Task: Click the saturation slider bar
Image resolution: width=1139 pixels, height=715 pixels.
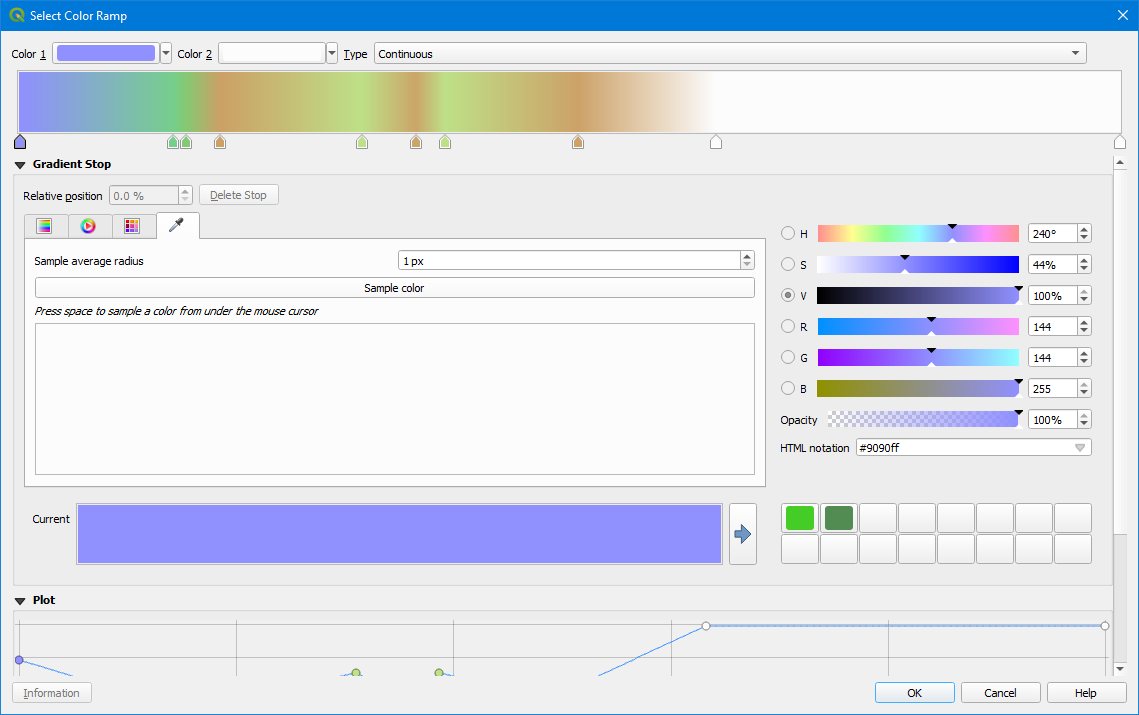Action: click(x=918, y=264)
